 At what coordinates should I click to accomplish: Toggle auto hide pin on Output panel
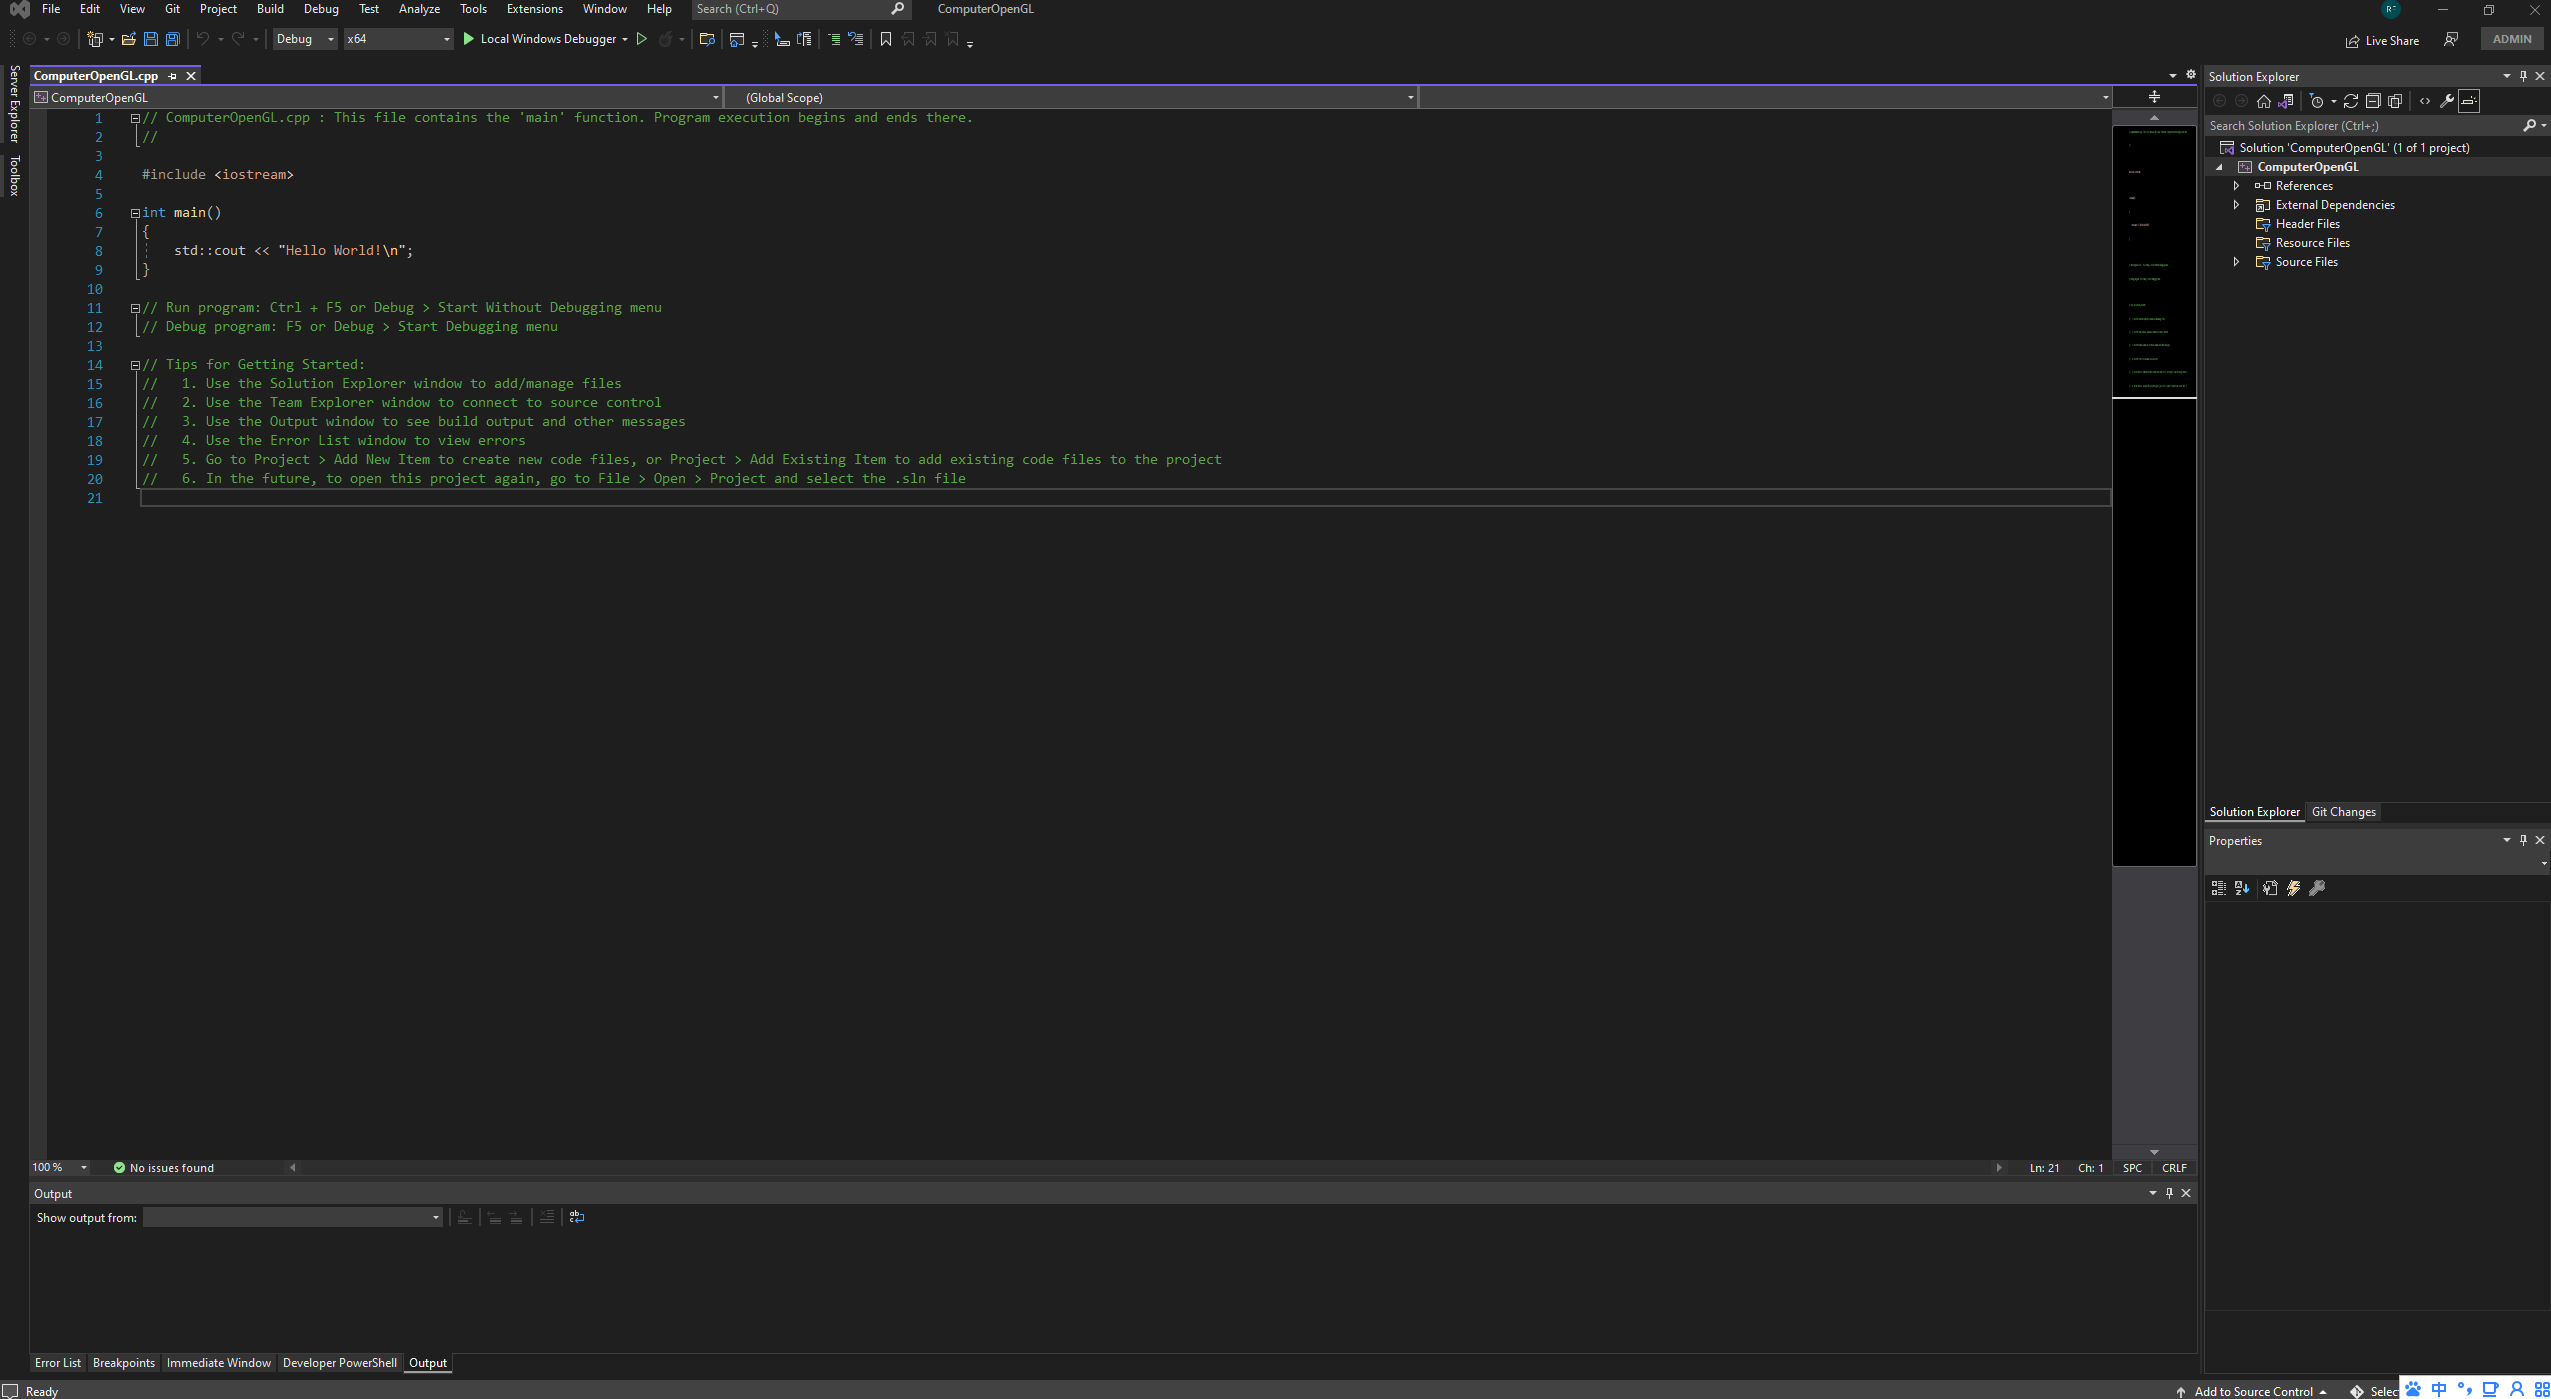(2169, 1193)
